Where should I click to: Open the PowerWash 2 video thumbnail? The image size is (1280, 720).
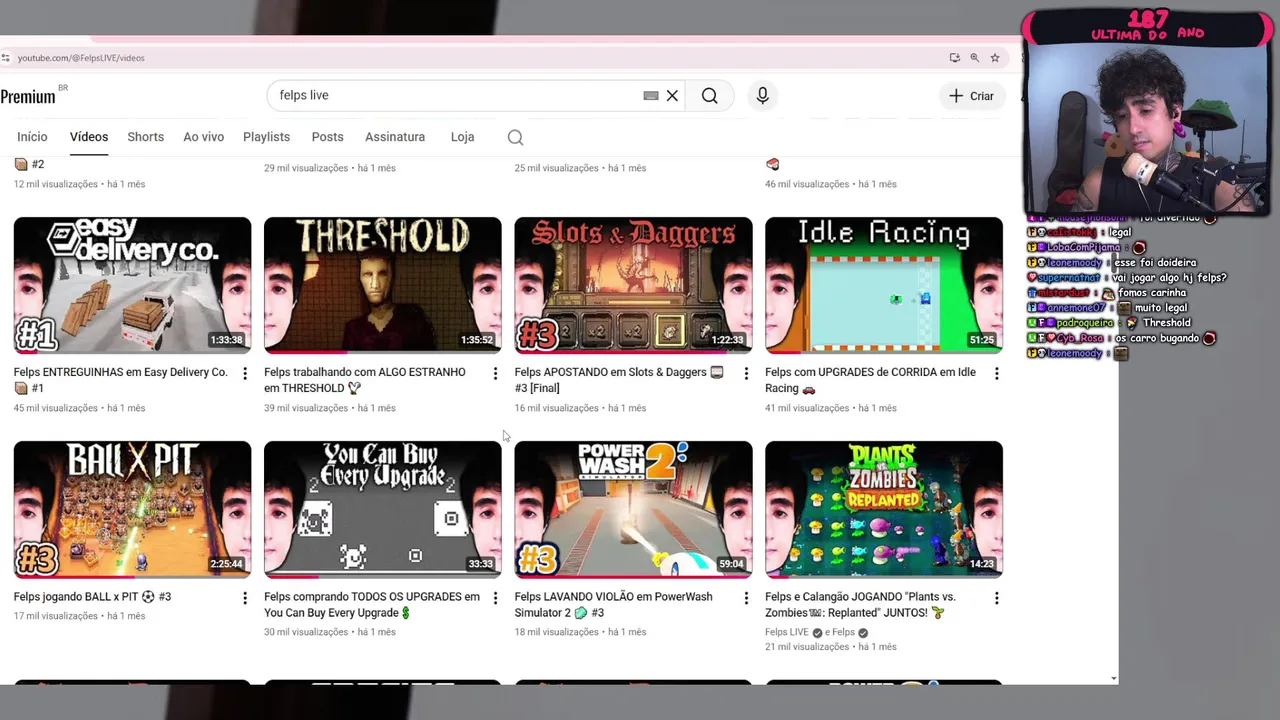coord(633,509)
